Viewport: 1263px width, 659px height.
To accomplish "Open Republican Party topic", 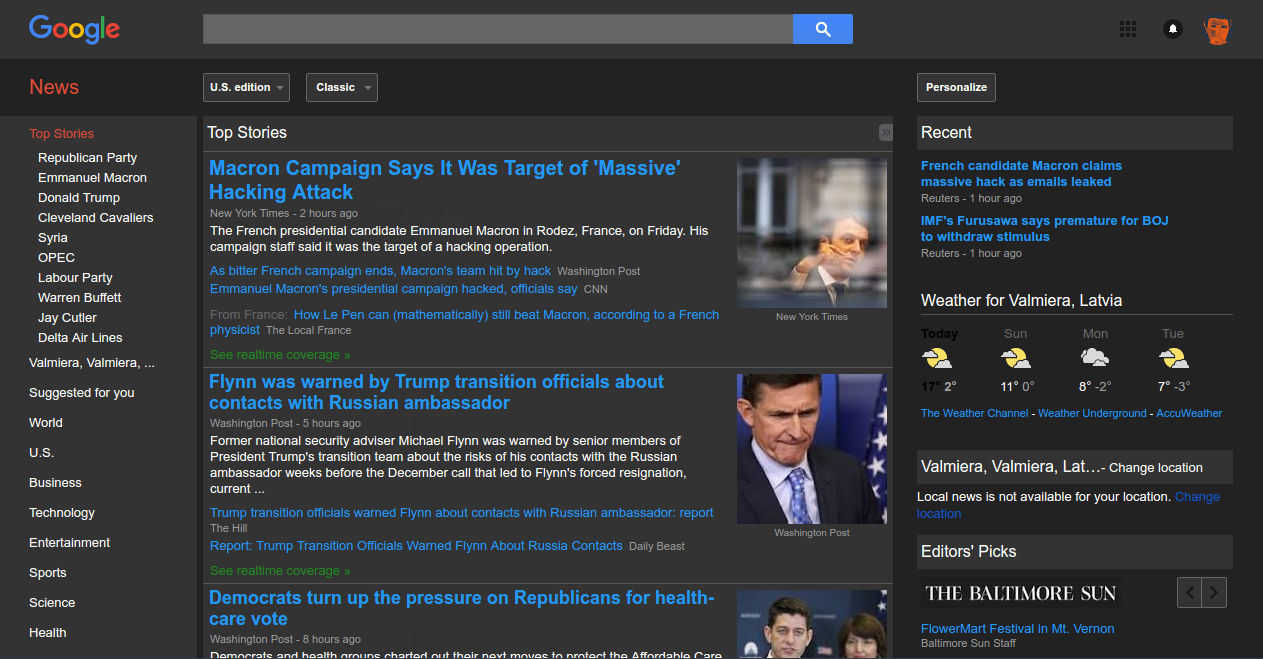I will point(87,157).
